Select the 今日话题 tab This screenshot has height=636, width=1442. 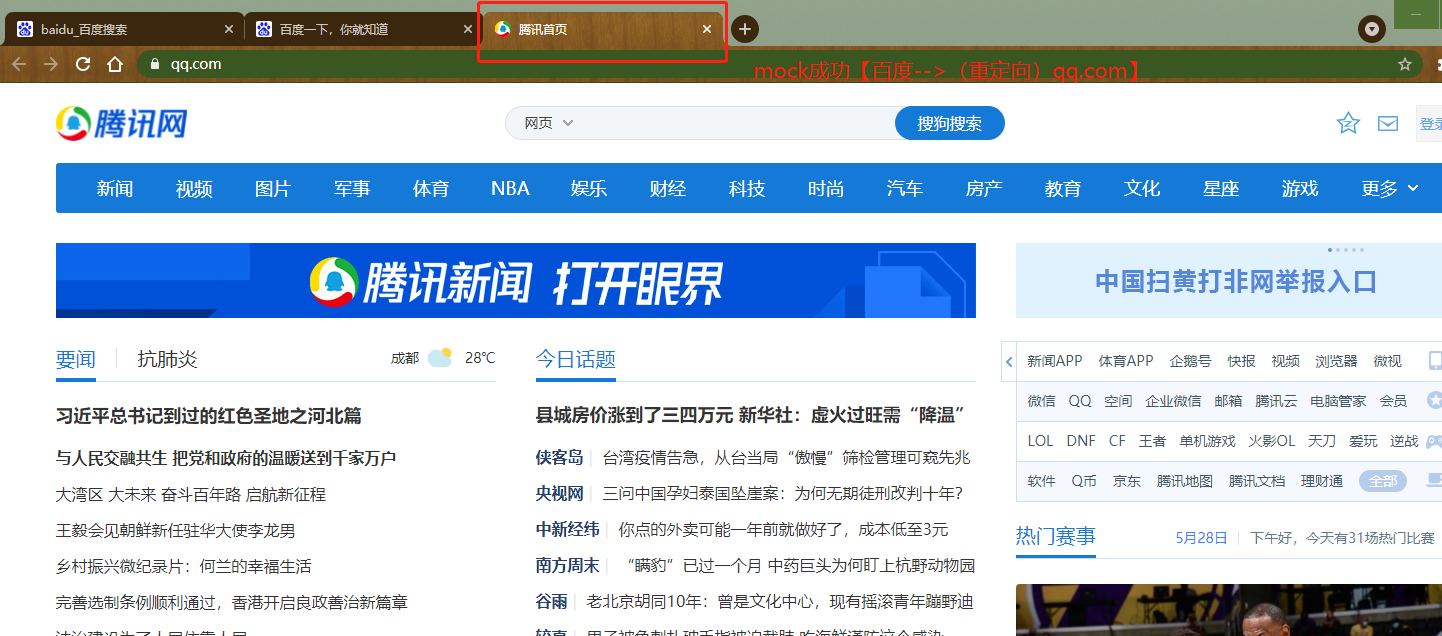(x=576, y=359)
